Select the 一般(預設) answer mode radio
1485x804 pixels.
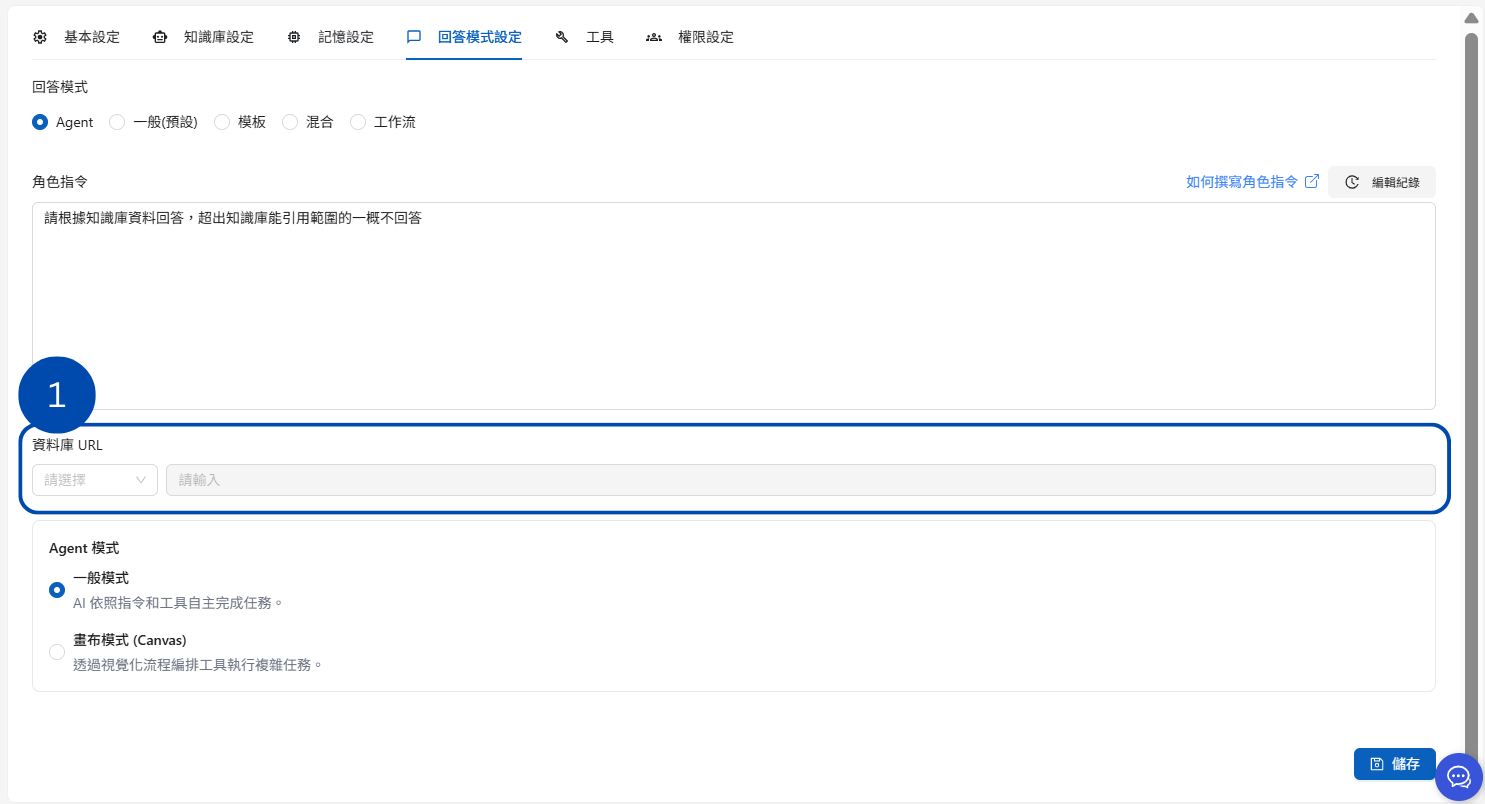(x=117, y=122)
